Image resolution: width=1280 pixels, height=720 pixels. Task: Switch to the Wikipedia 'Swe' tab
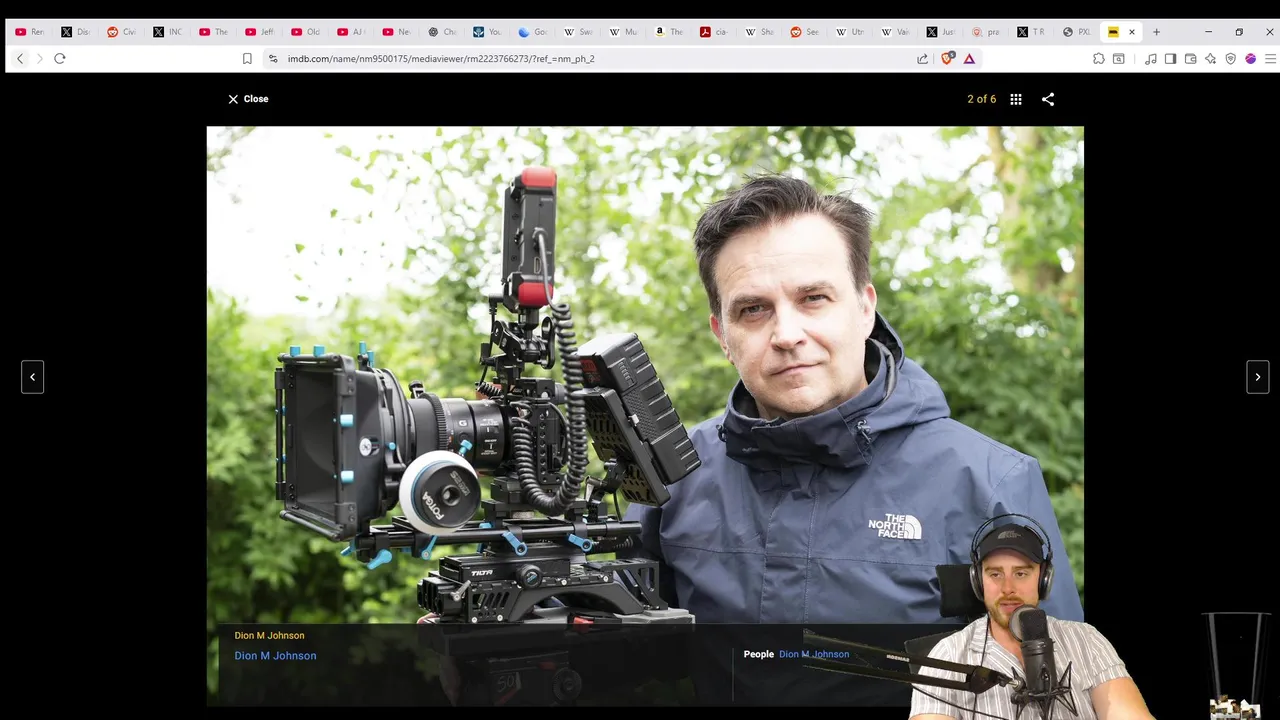tap(578, 32)
